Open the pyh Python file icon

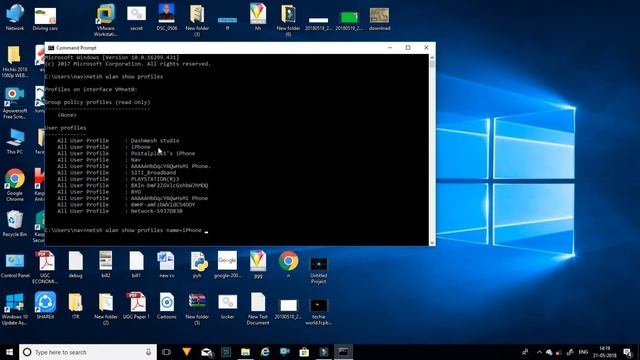coord(198,264)
